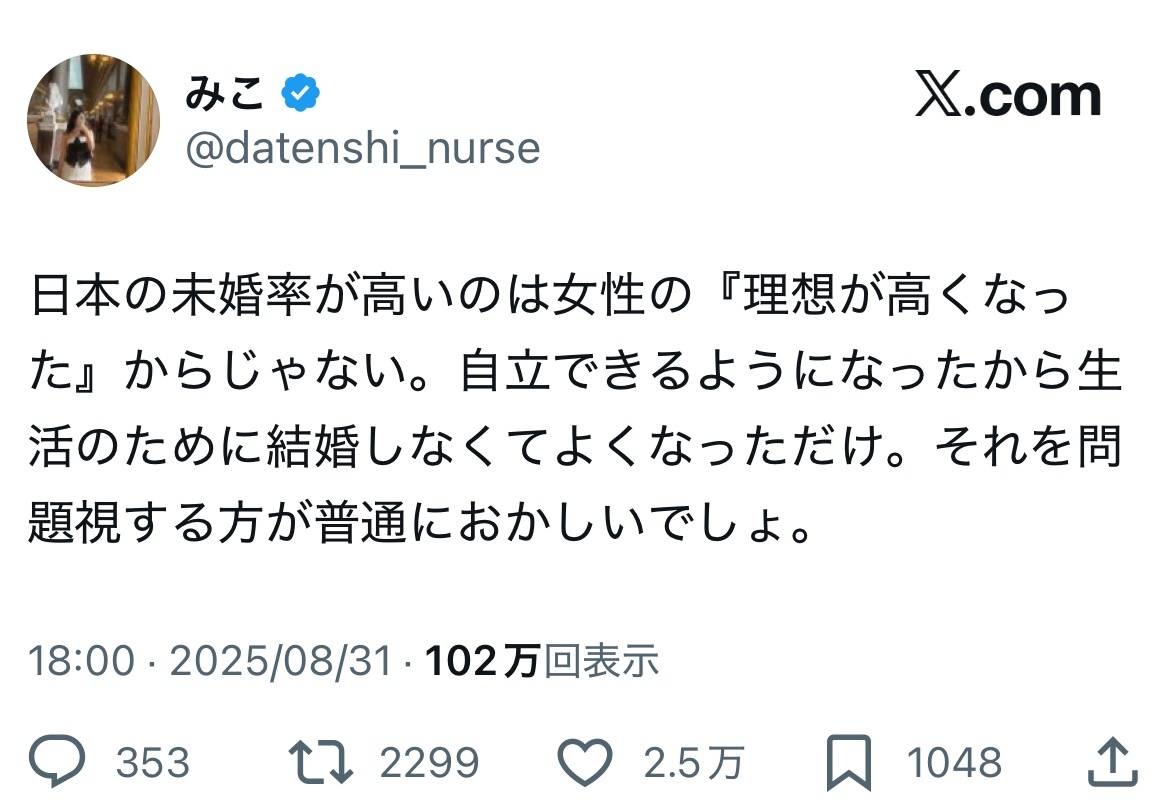Open the みこ profile avatar photo
This screenshot has height=809, width=1170.
(x=92, y=121)
